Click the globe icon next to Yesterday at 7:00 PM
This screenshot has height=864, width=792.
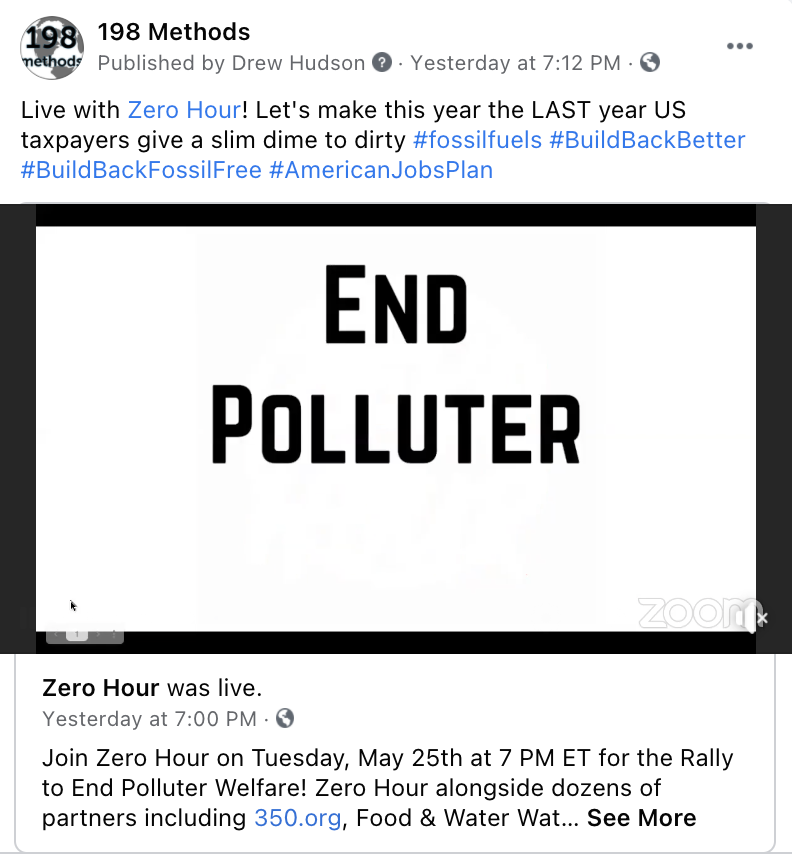click(284, 718)
